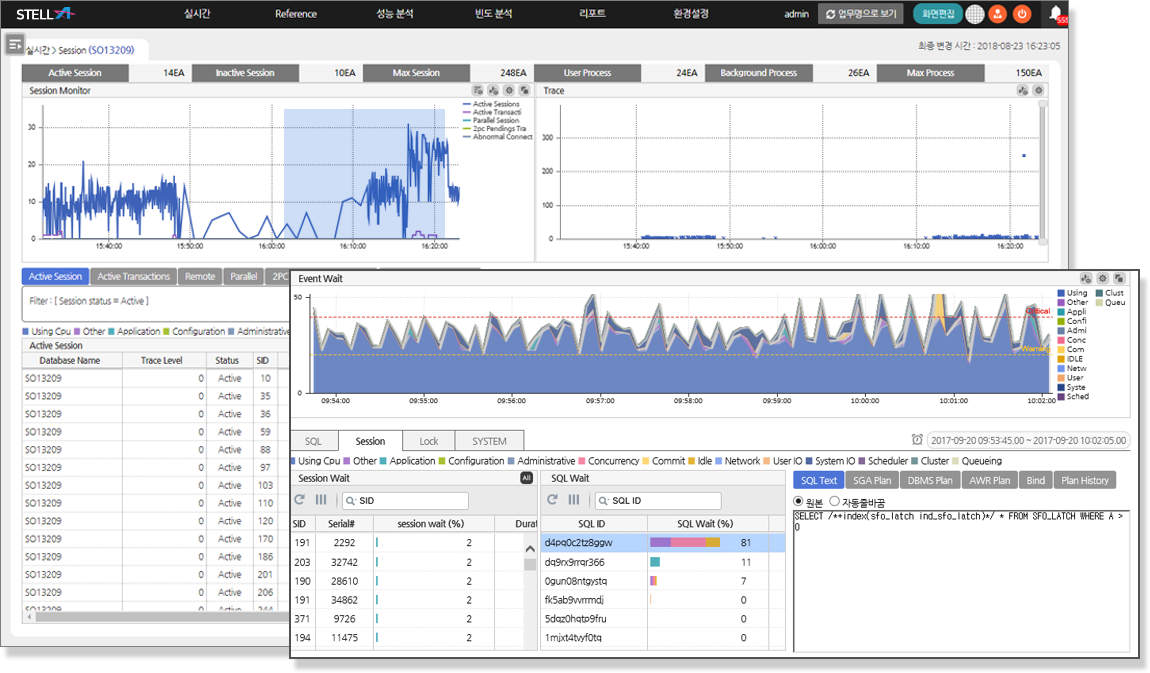1150x673 pixels.
Task: Open Session Monitor gear settings
Action: click(x=509, y=90)
